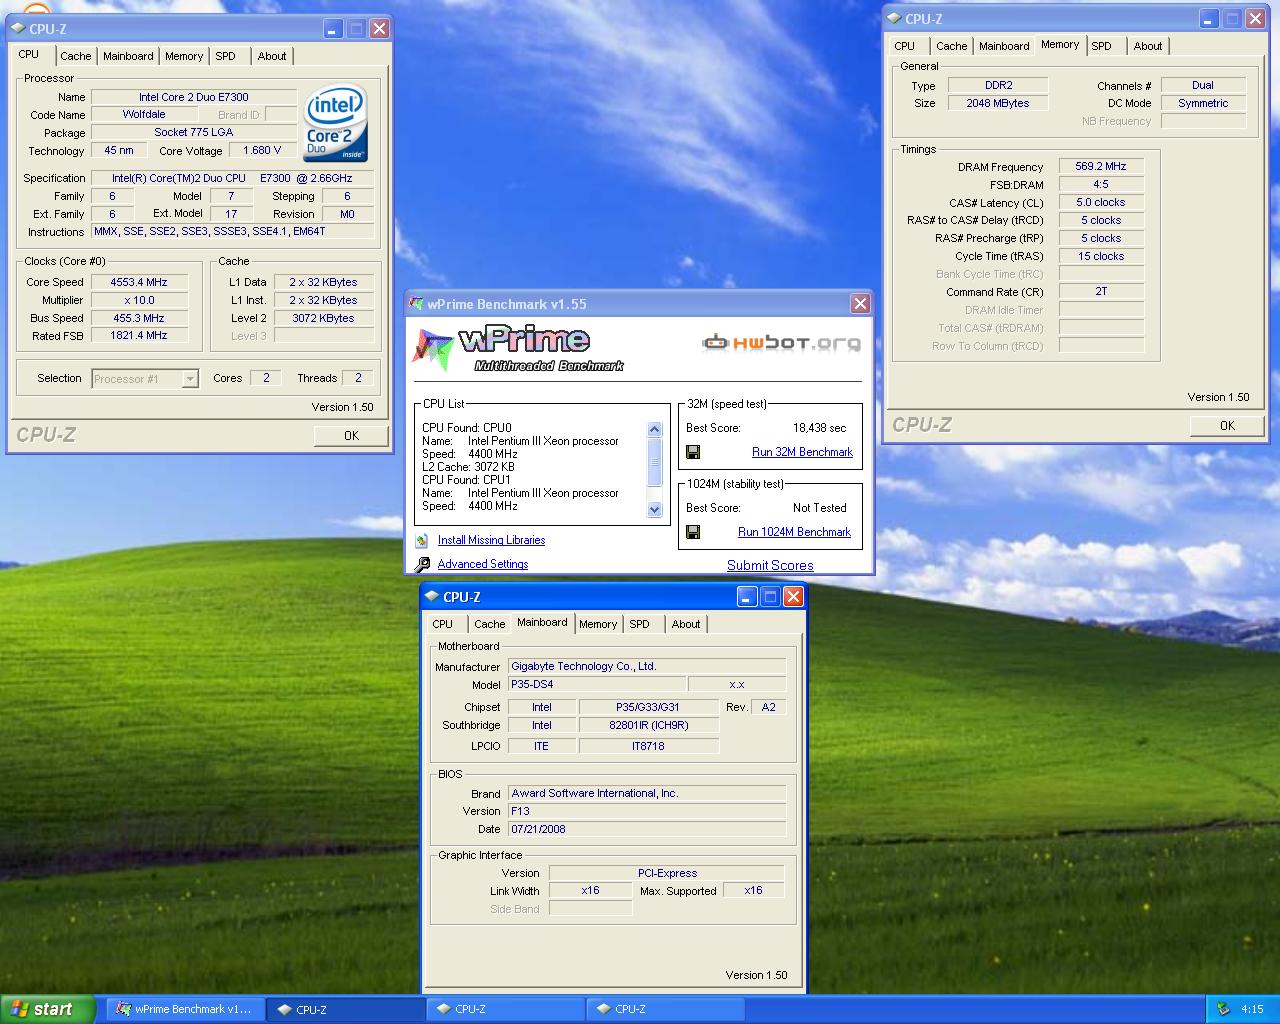
Task: Click the system tray icon beside the clock
Action: click(x=1223, y=1009)
